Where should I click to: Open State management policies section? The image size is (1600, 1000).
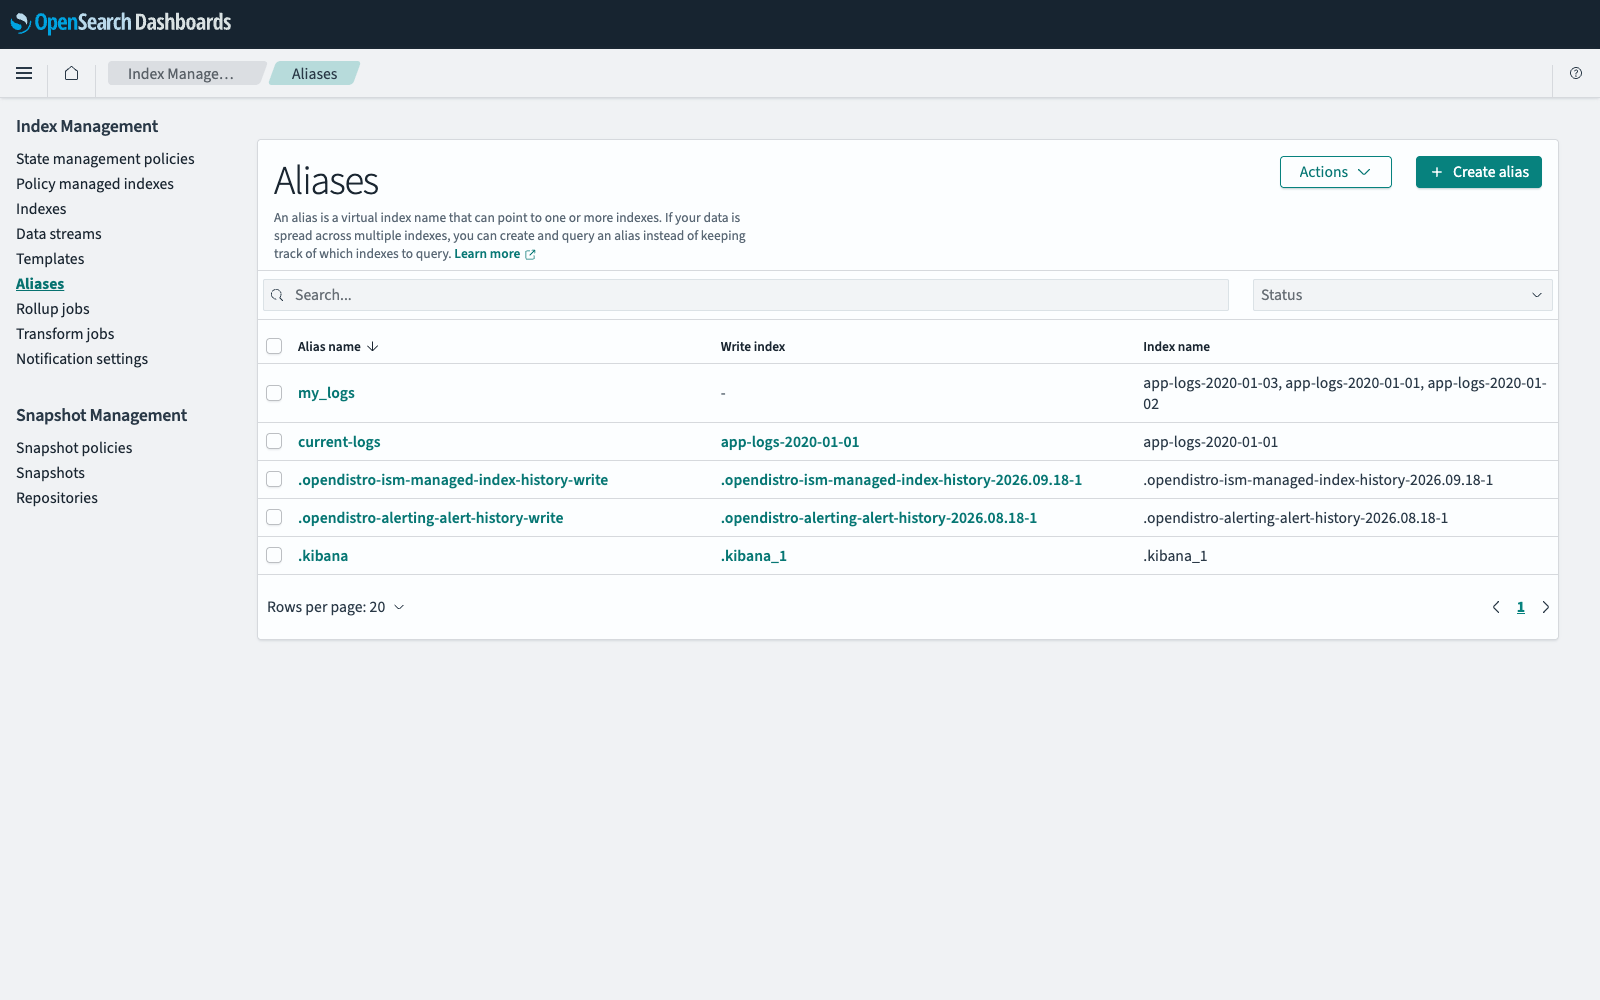[x=105, y=159]
